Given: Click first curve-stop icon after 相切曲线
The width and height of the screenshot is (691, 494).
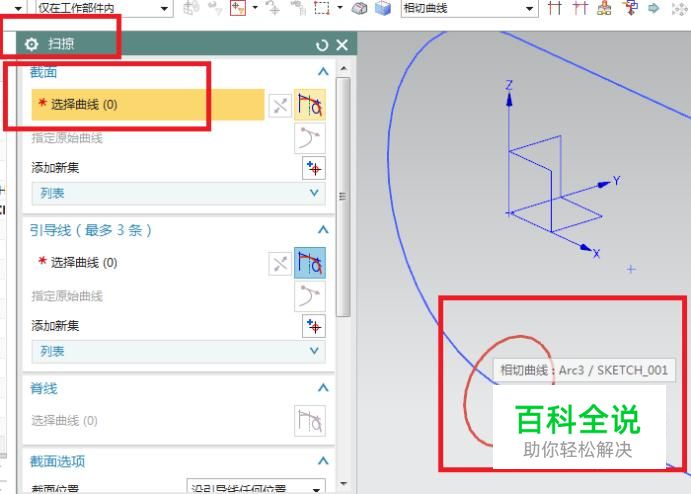Looking at the screenshot, I should pos(555,8).
